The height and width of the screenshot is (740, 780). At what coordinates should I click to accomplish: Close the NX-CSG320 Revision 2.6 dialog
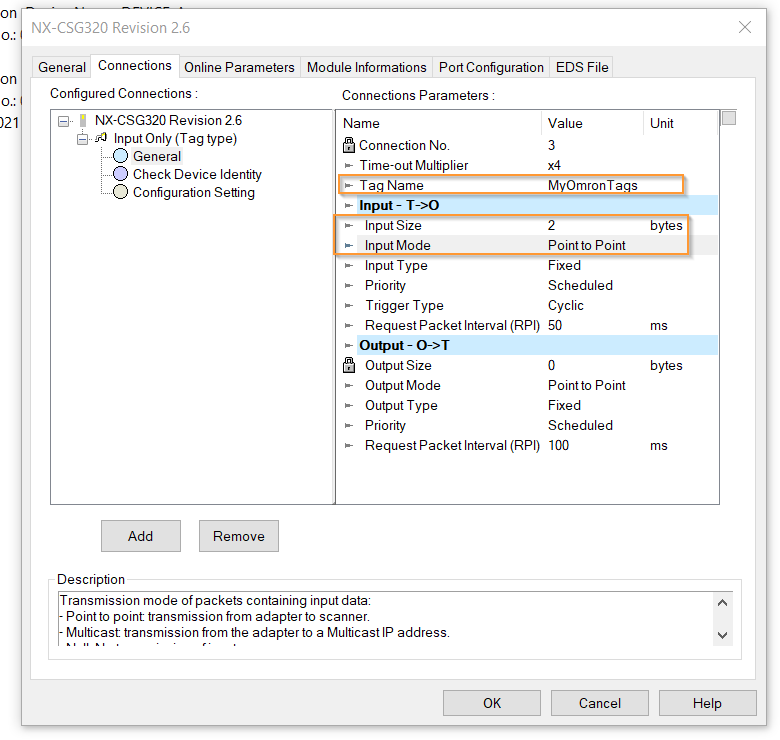coord(745,27)
